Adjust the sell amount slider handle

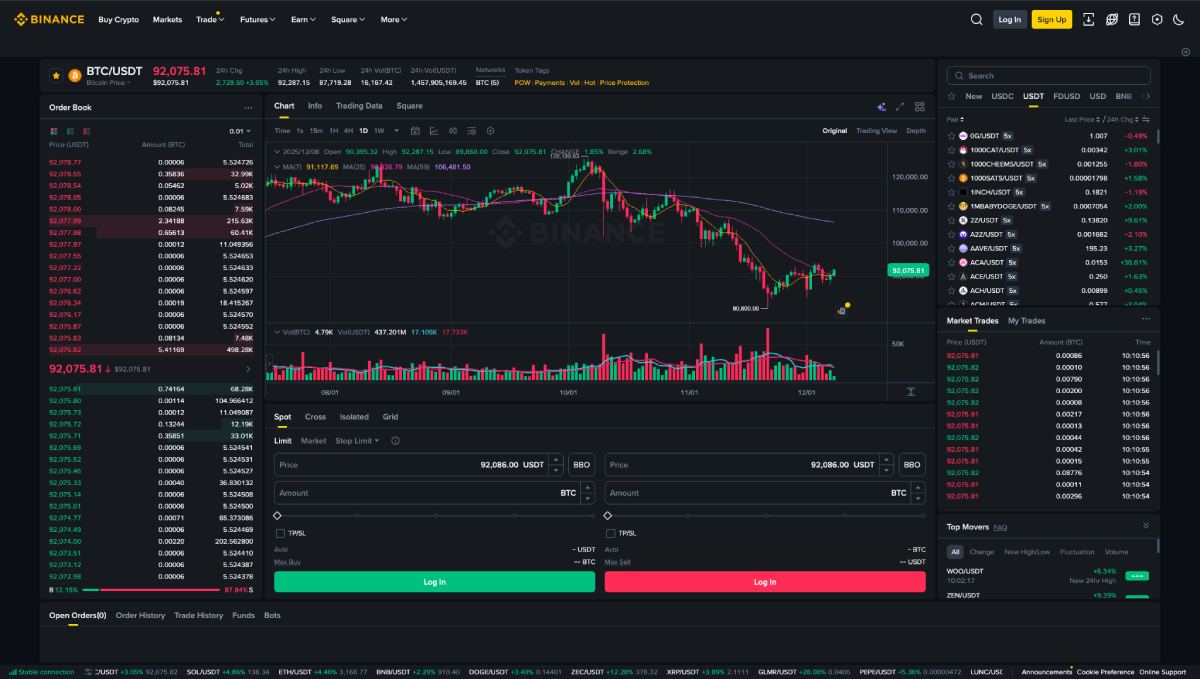click(608, 516)
